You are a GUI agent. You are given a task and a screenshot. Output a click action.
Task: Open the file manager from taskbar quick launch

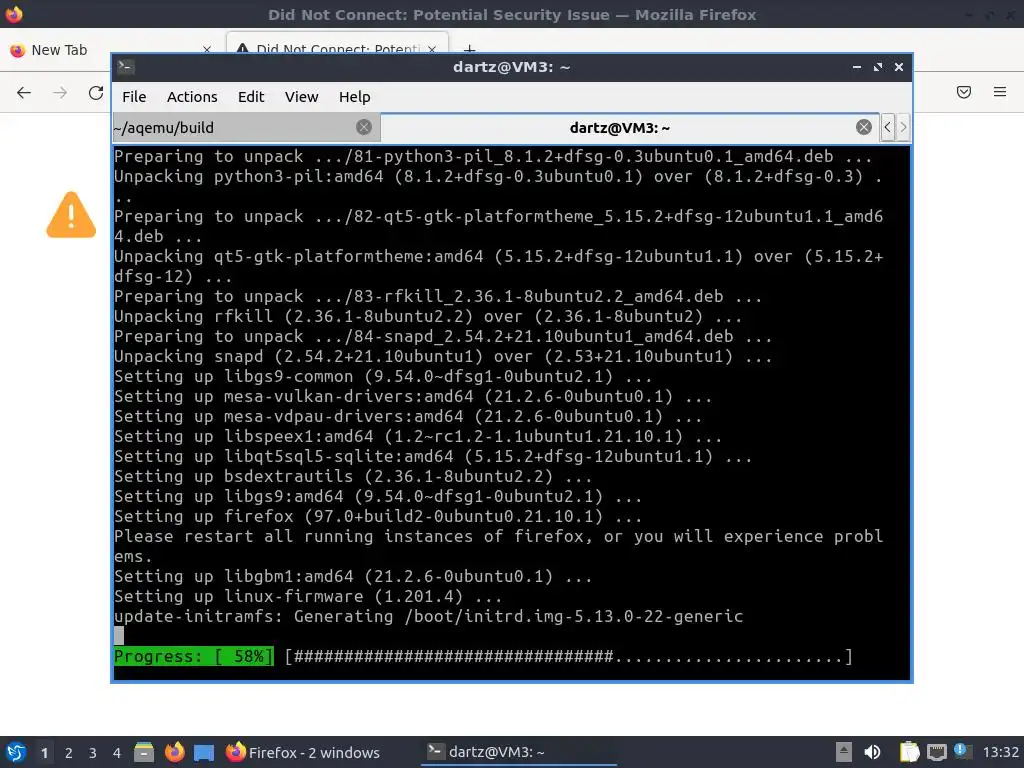click(144, 752)
